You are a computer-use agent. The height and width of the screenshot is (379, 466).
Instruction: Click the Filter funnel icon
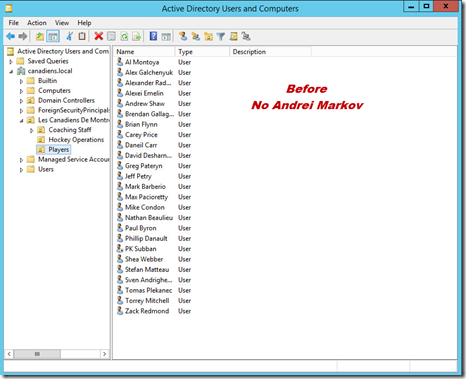[221, 36]
